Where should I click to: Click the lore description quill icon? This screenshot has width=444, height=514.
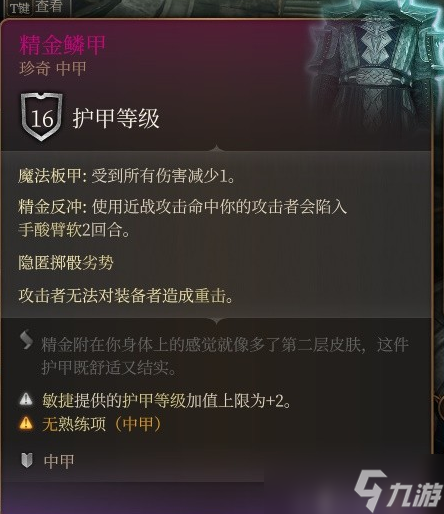click(x=26, y=340)
